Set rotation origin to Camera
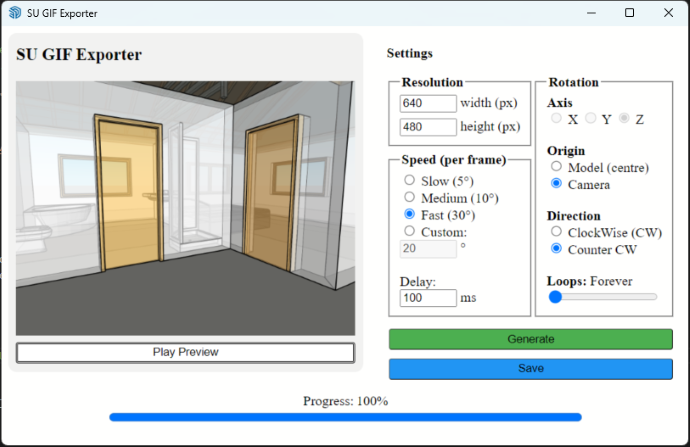The height and width of the screenshot is (447, 690). pyautogui.click(x=557, y=184)
